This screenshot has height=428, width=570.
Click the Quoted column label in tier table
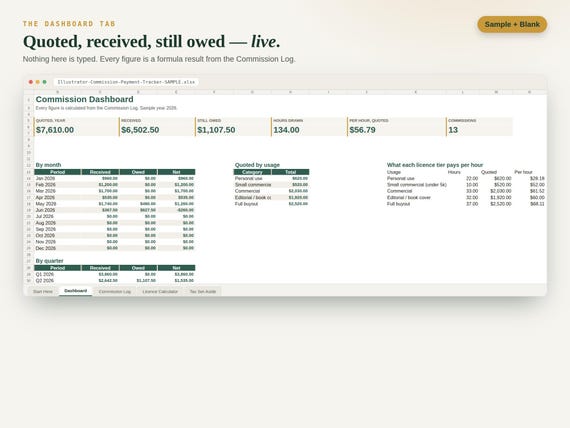(x=489, y=172)
